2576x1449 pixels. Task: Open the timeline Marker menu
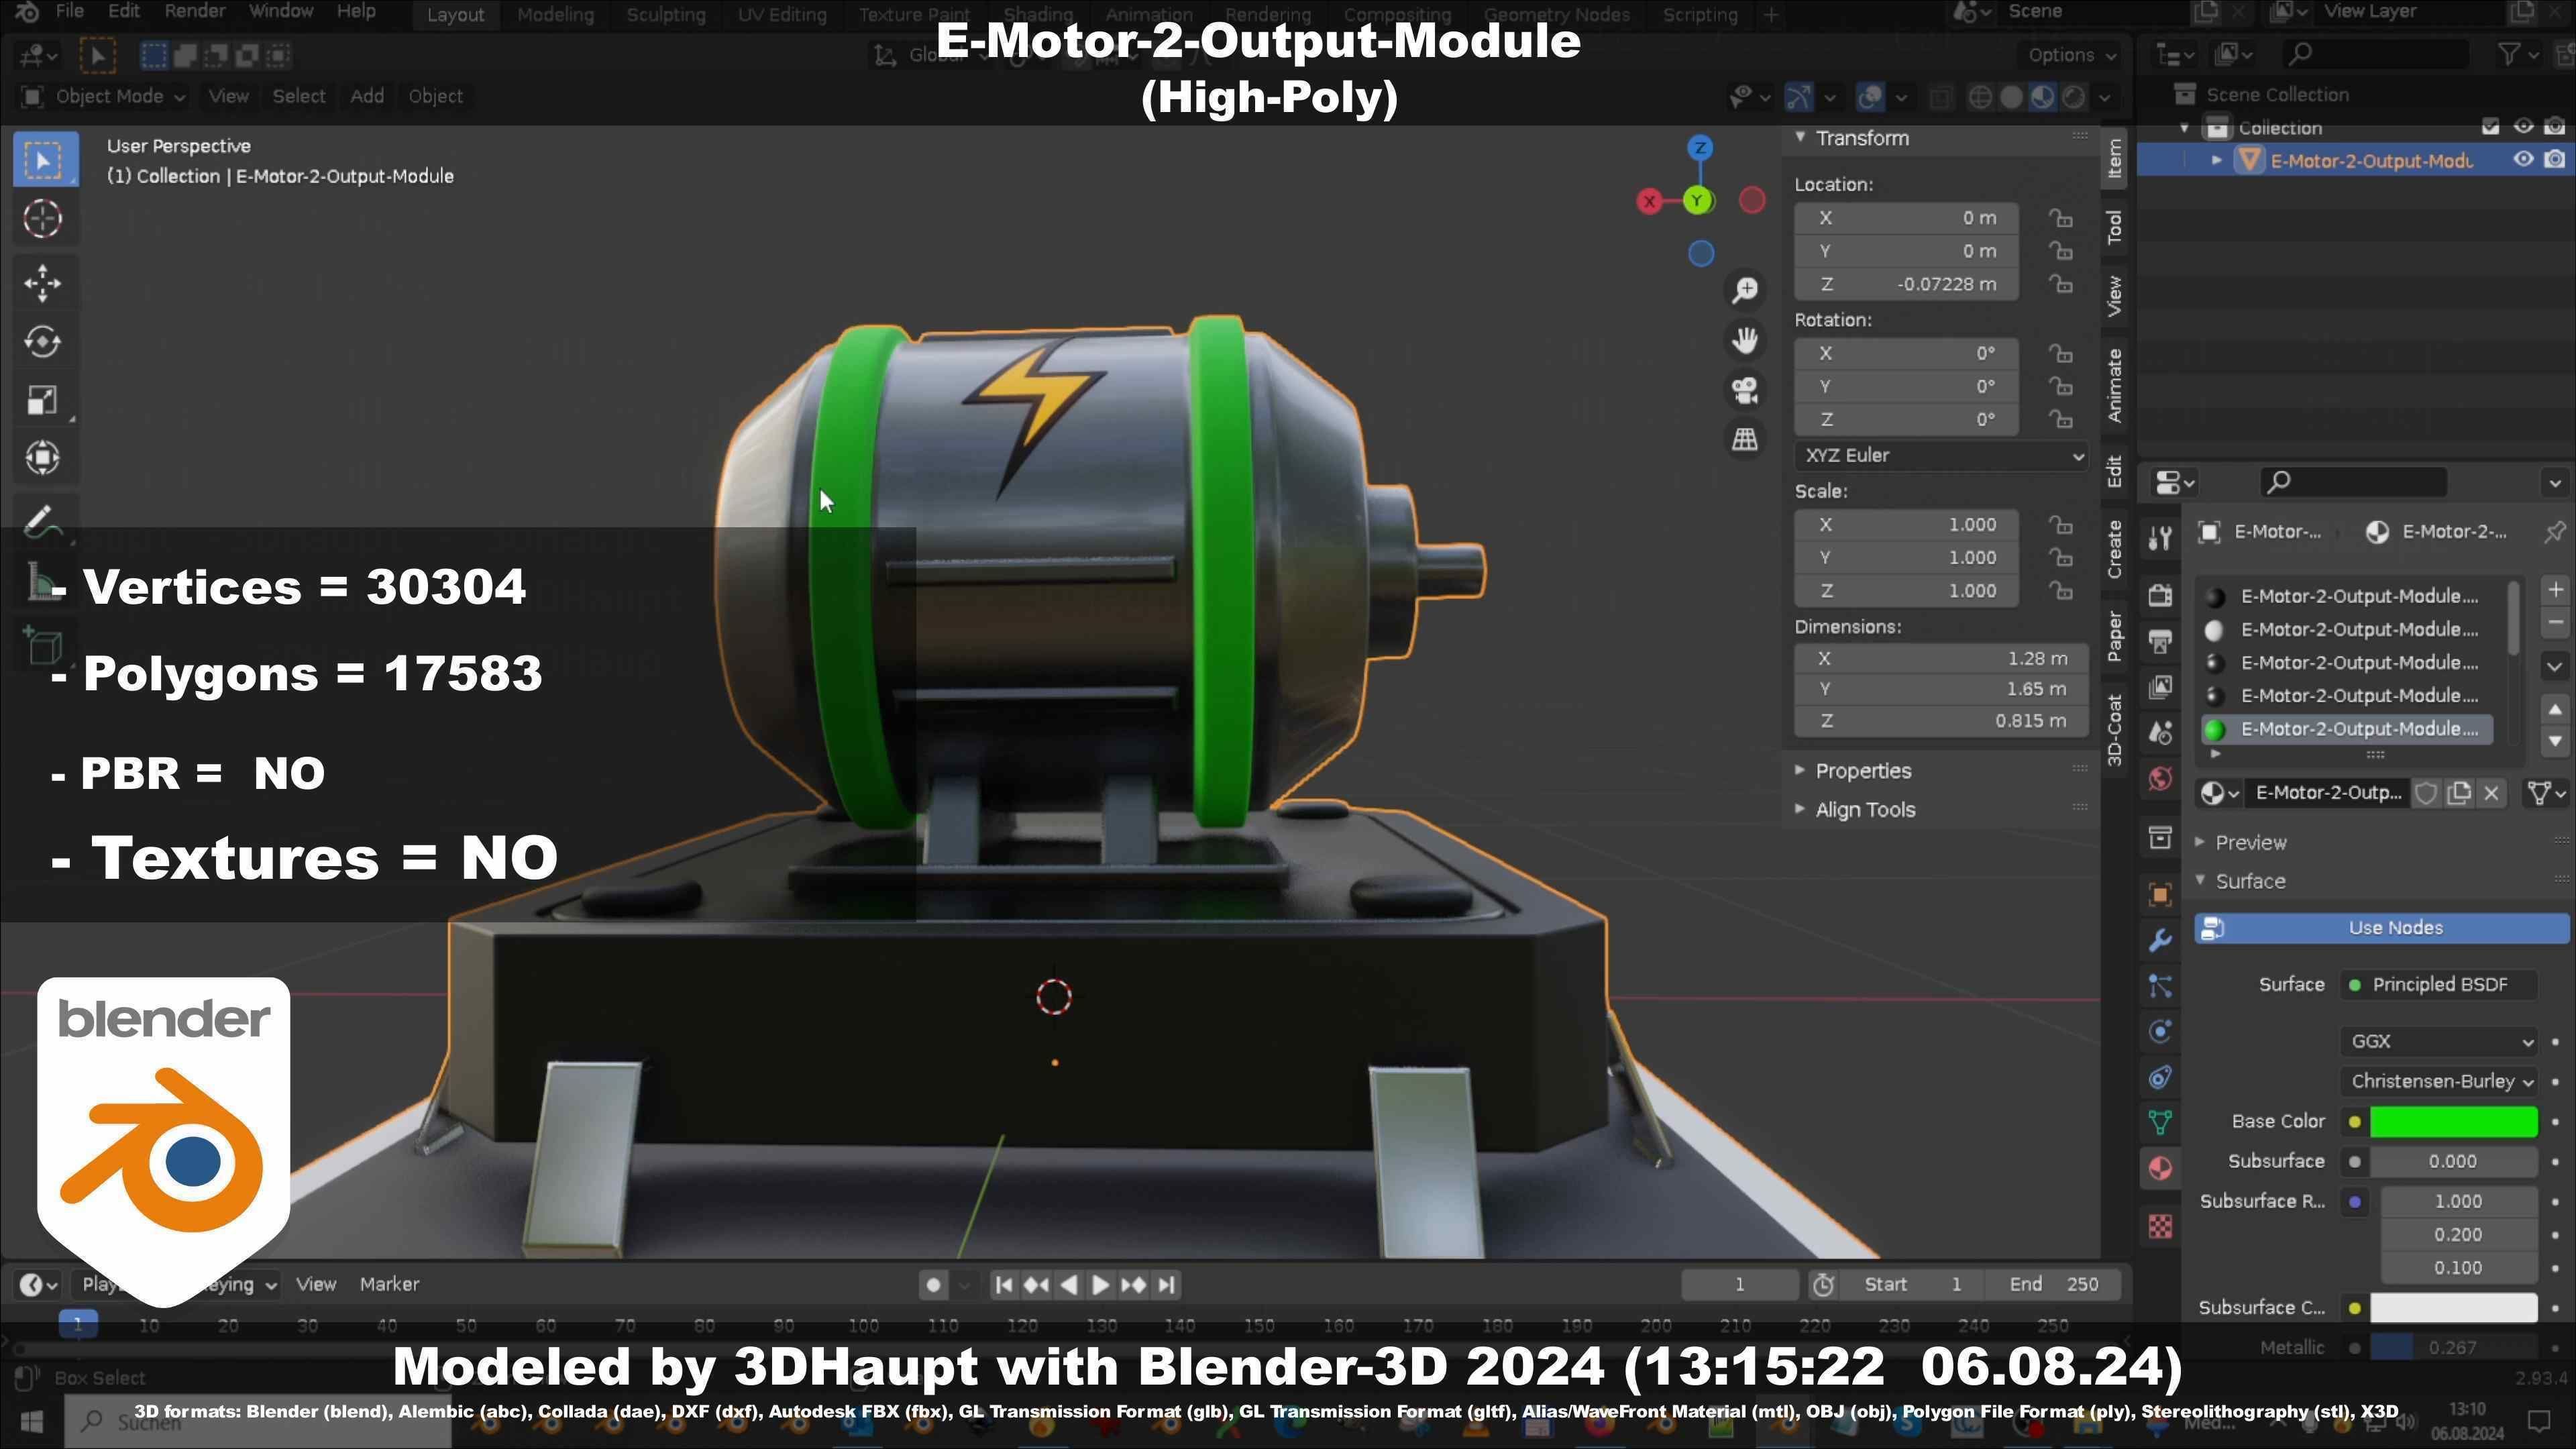tap(389, 1285)
